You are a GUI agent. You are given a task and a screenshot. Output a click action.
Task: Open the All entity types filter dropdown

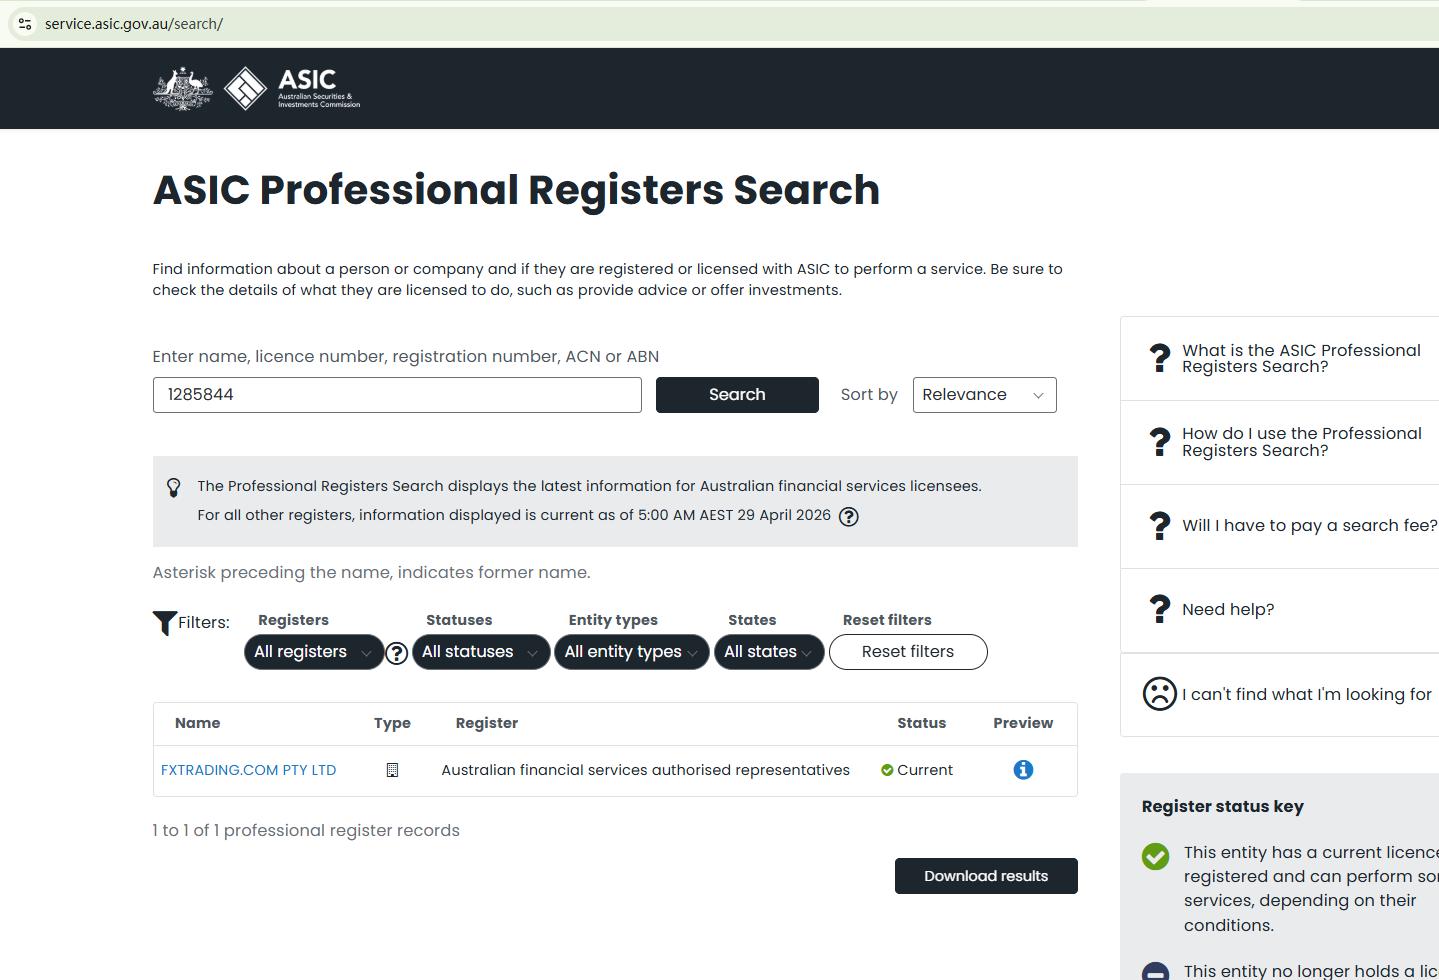click(x=632, y=652)
